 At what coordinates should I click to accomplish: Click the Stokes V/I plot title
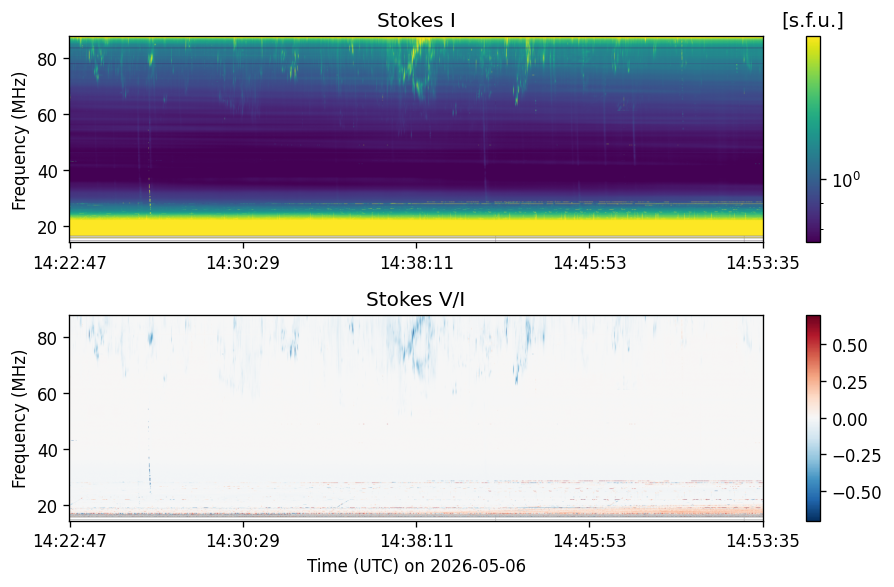(415, 299)
